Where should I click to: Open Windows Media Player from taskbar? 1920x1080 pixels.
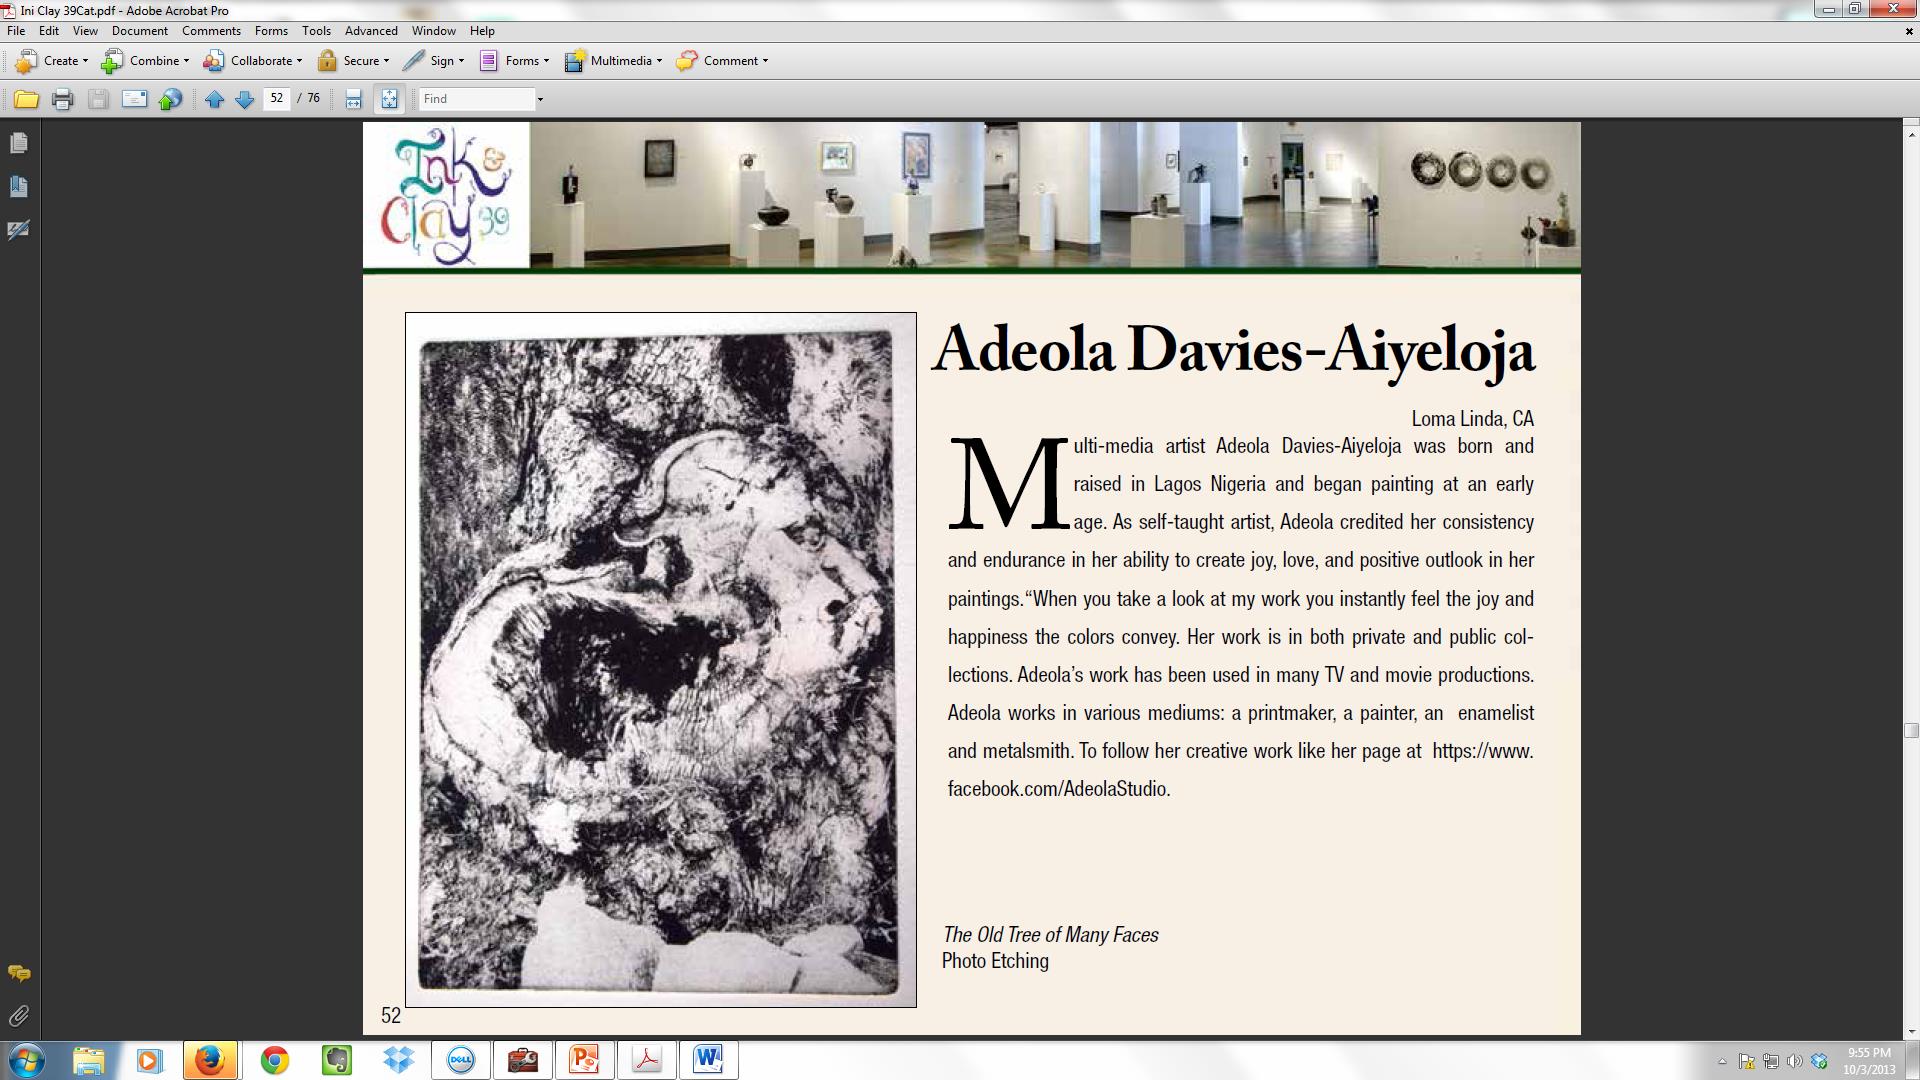pos(149,1060)
